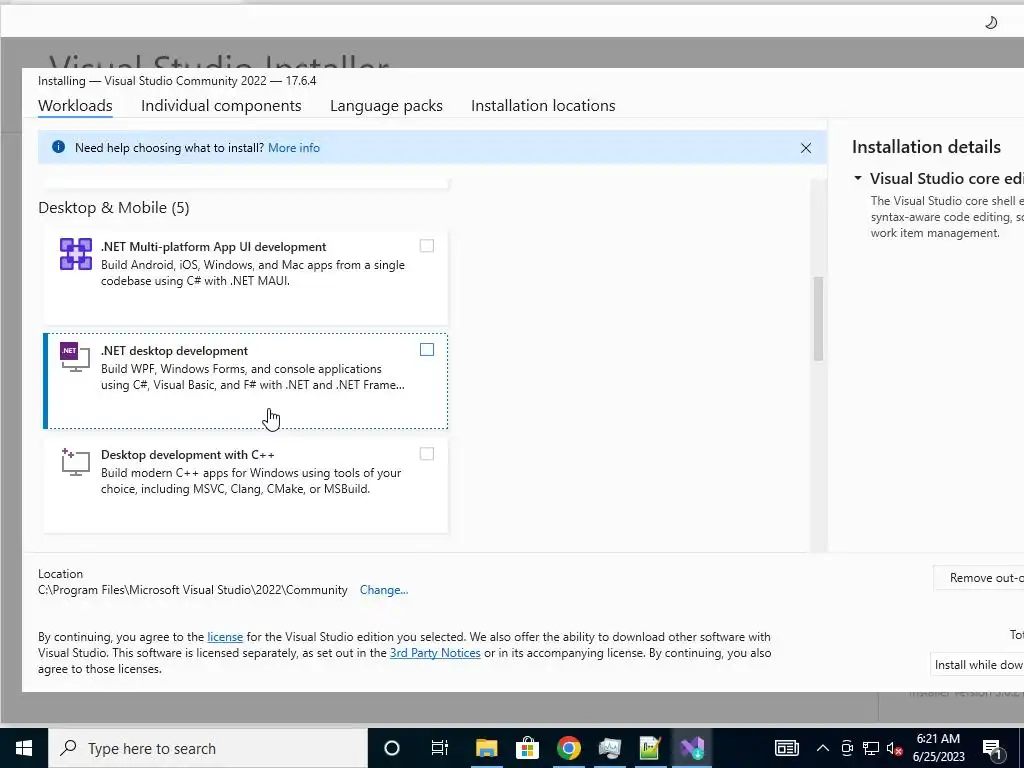Open the Language packs tab
This screenshot has width=1024, height=768.
[x=386, y=105]
